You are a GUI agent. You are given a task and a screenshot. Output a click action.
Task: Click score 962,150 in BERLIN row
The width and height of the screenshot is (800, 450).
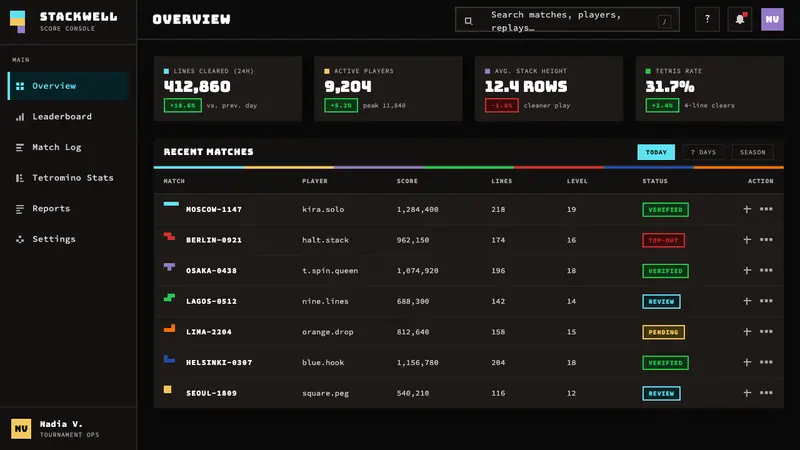tap(413, 240)
